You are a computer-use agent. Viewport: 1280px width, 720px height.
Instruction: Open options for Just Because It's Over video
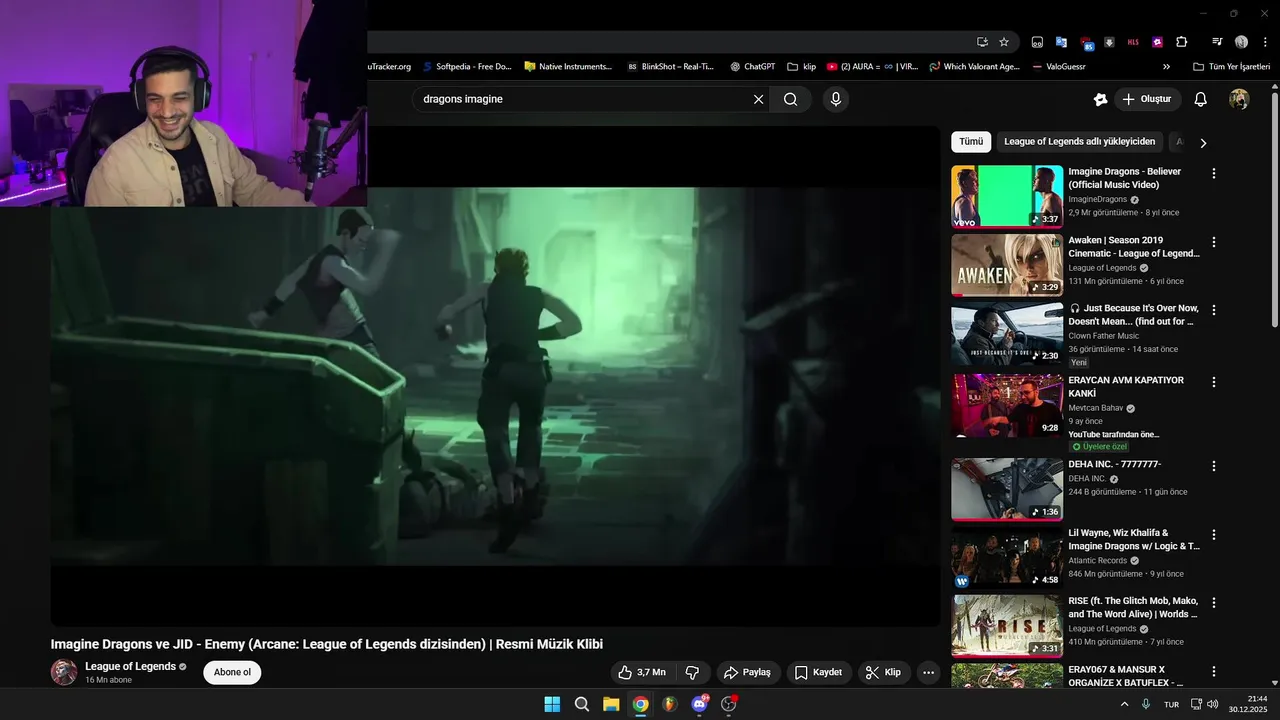[x=1214, y=310]
